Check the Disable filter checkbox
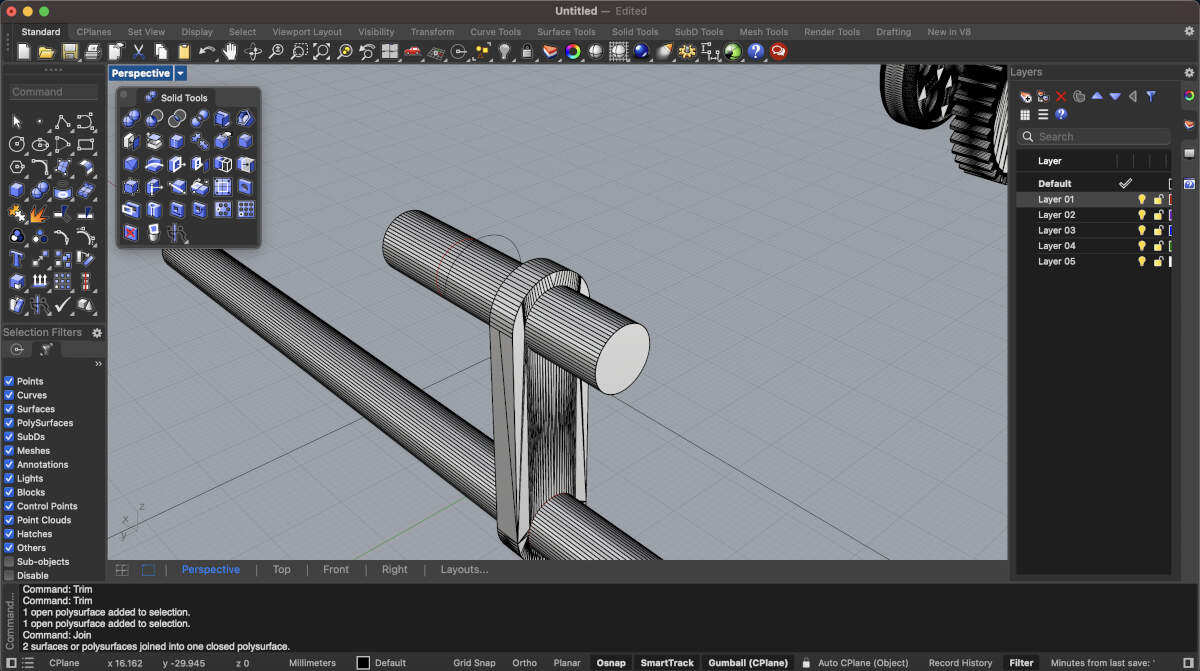This screenshot has height=671, width=1200. click(x=9, y=576)
